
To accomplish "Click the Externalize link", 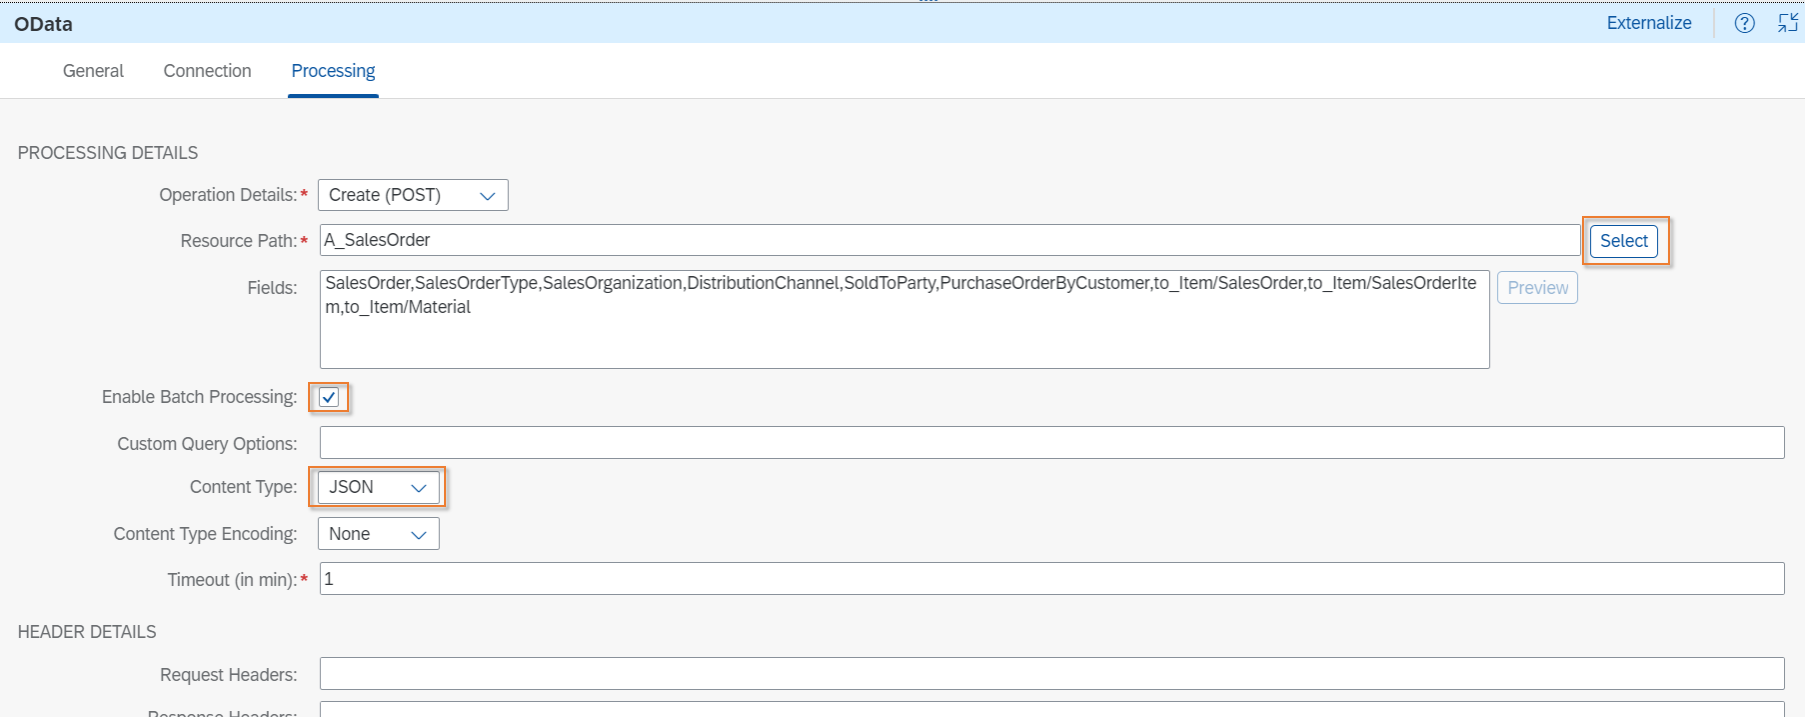I will coord(1649,23).
